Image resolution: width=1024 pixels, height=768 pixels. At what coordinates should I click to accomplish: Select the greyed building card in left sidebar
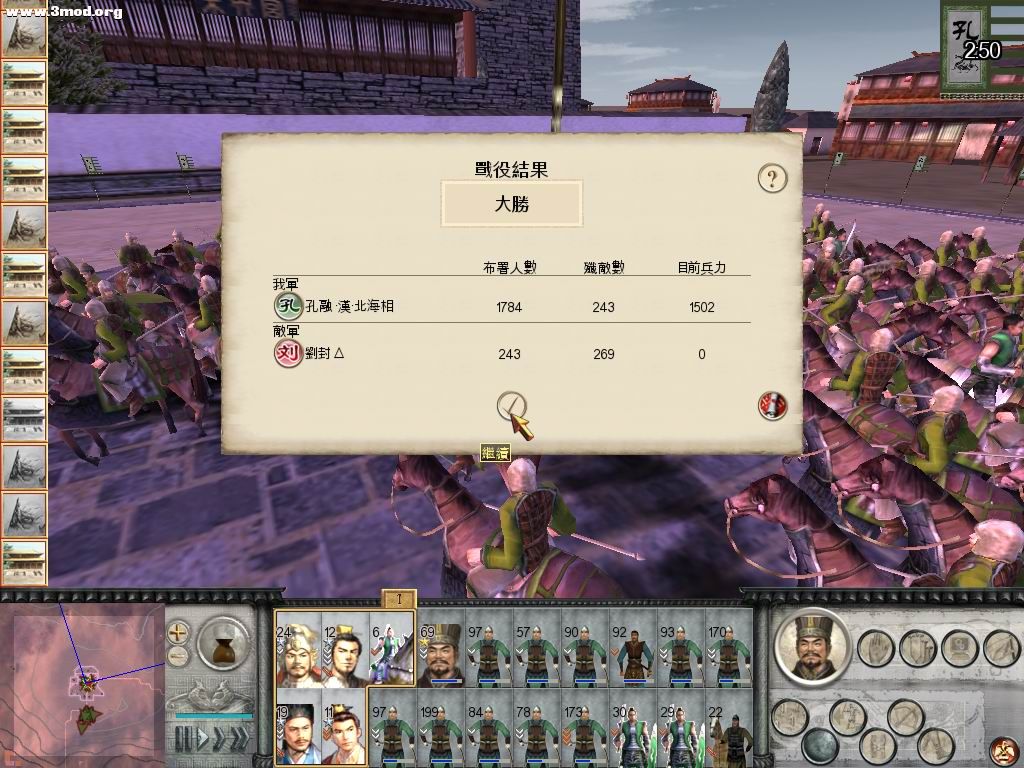(x=24, y=419)
